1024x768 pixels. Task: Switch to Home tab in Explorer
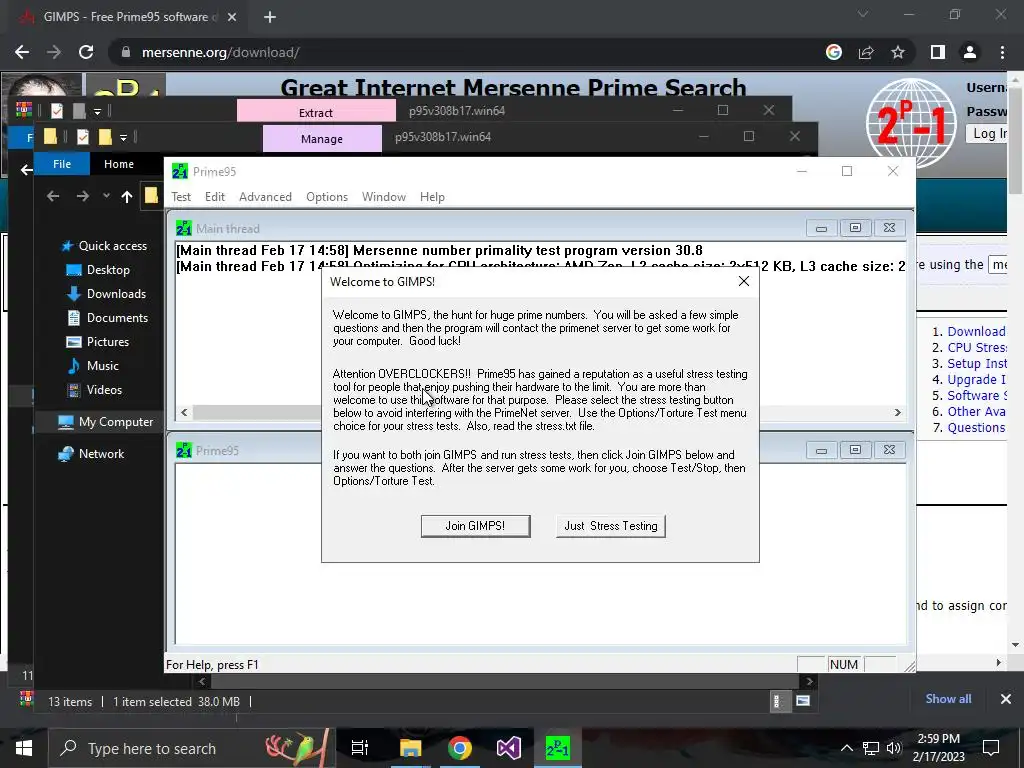[x=119, y=164]
